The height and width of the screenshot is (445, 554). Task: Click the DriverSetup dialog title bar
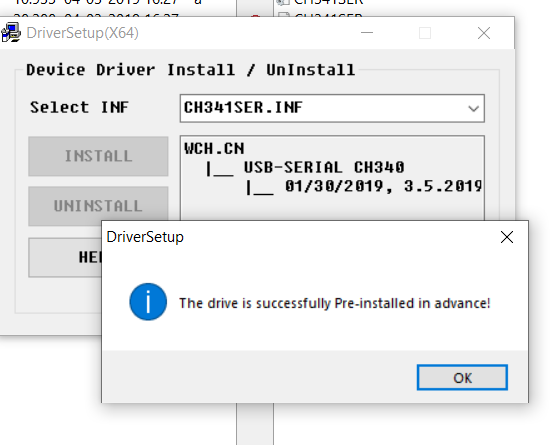pos(300,237)
